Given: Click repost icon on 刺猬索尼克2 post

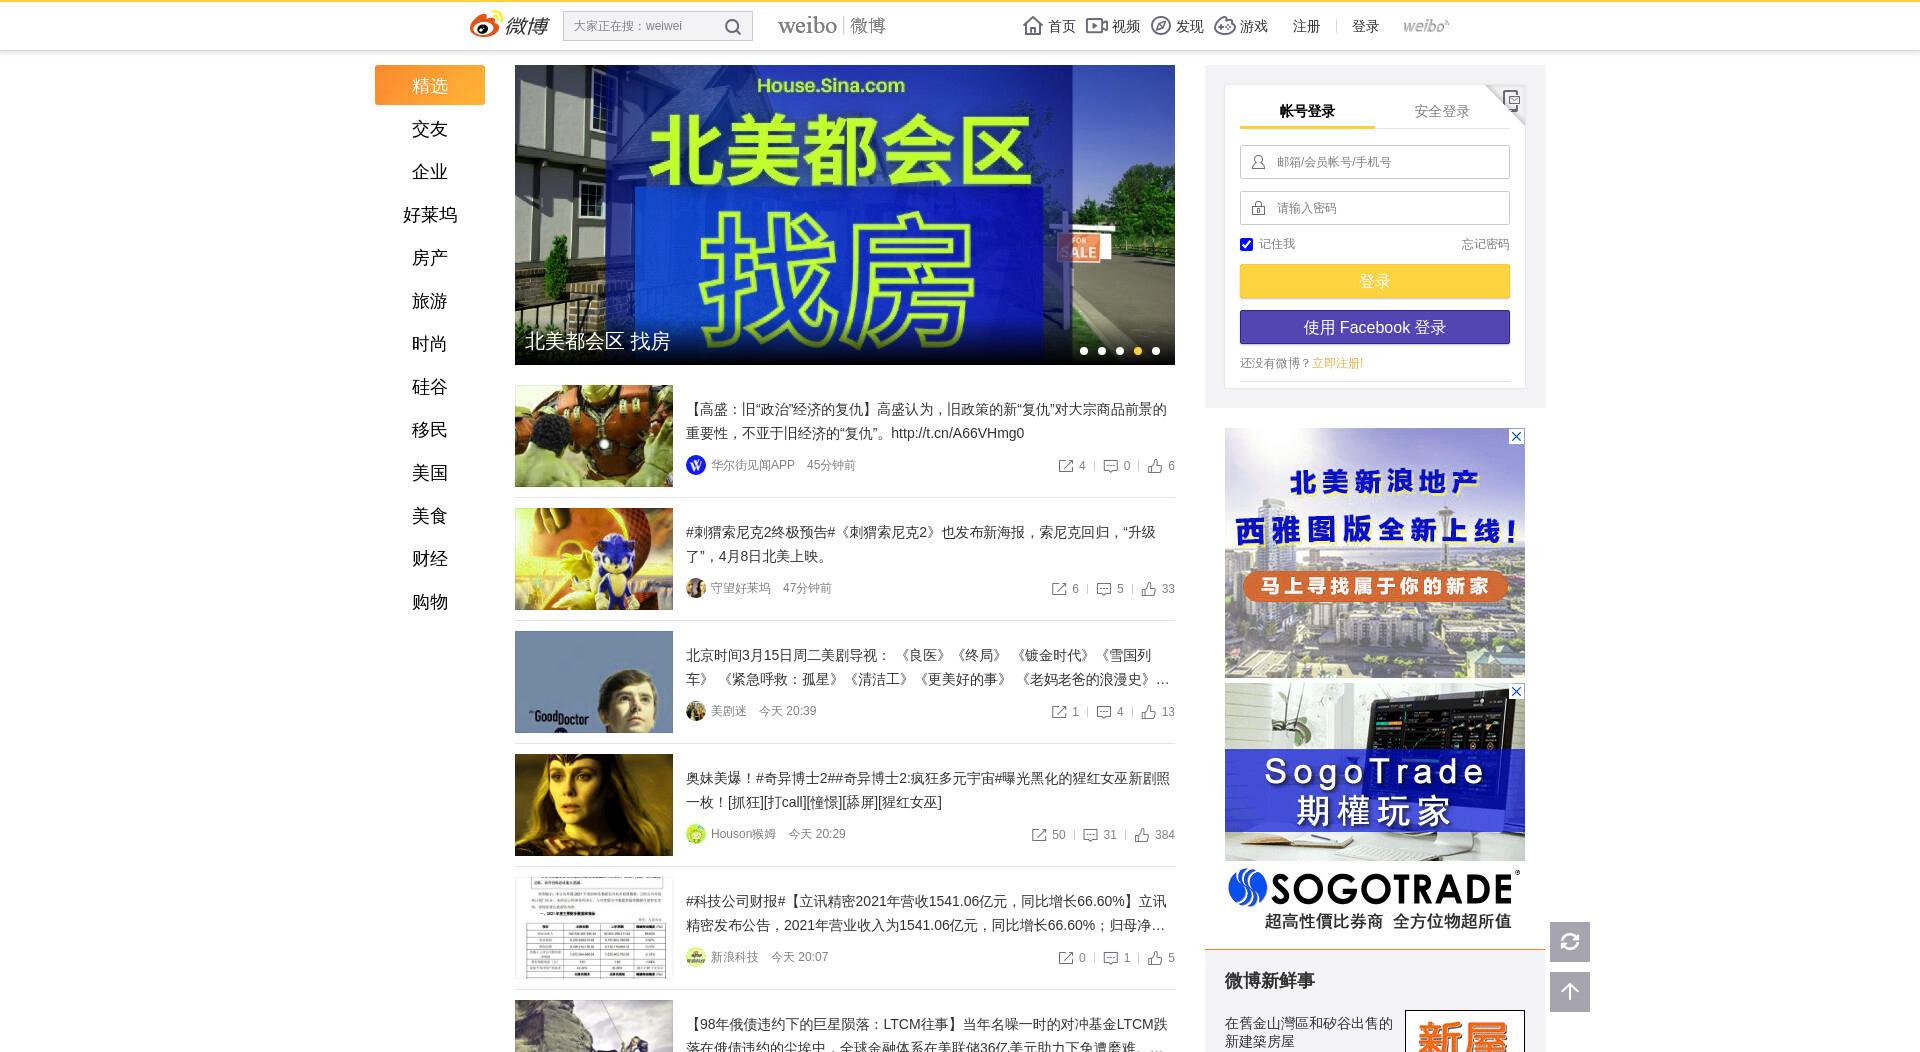Looking at the screenshot, I should (x=1059, y=589).
